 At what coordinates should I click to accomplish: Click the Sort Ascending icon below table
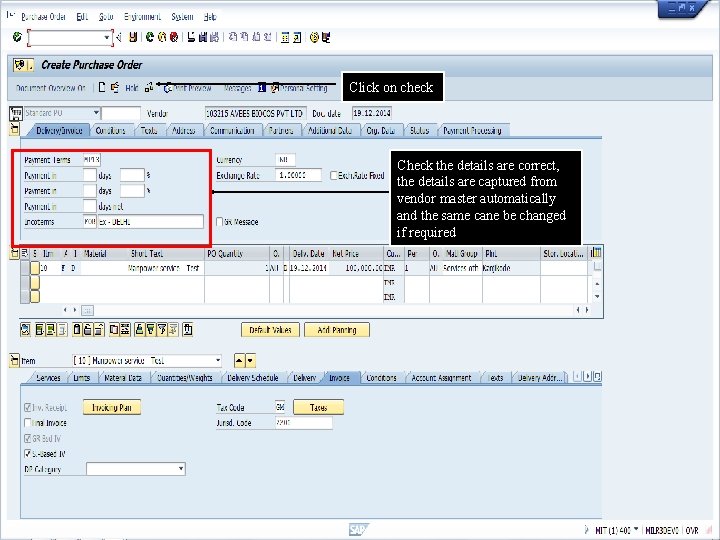click(139, 330)
